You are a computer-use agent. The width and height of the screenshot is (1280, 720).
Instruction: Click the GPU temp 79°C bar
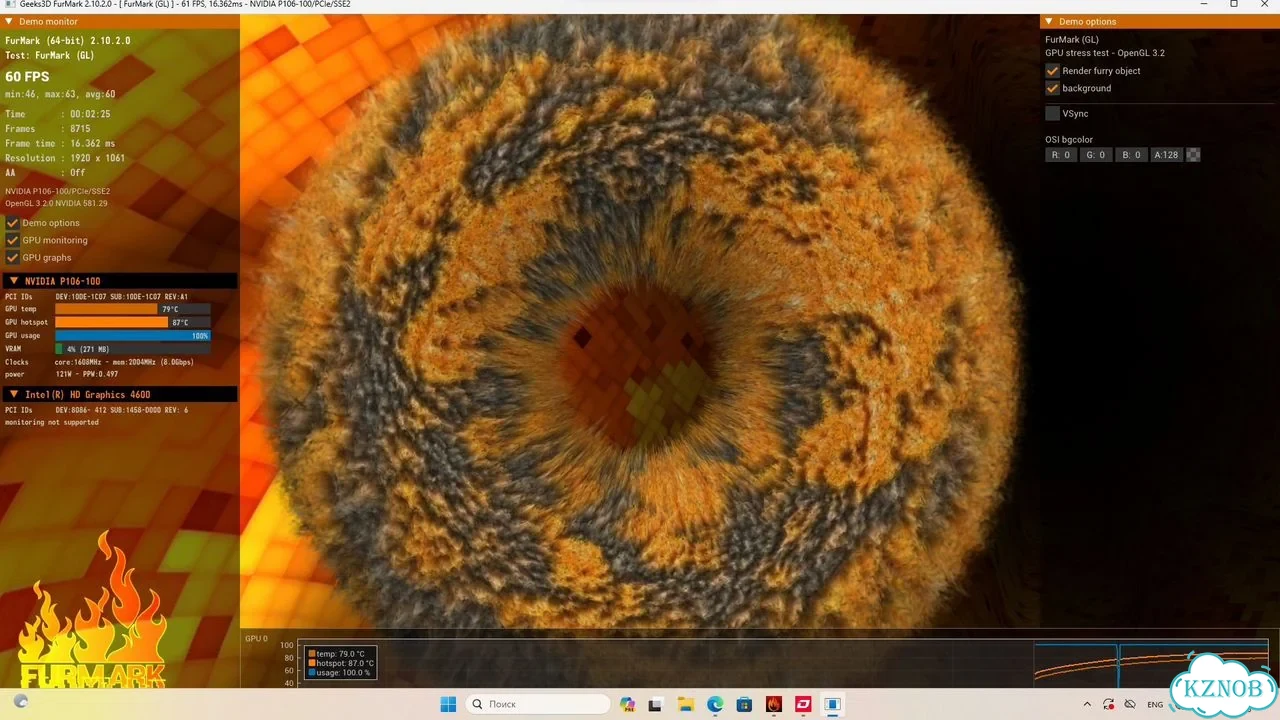click(132, 309)
